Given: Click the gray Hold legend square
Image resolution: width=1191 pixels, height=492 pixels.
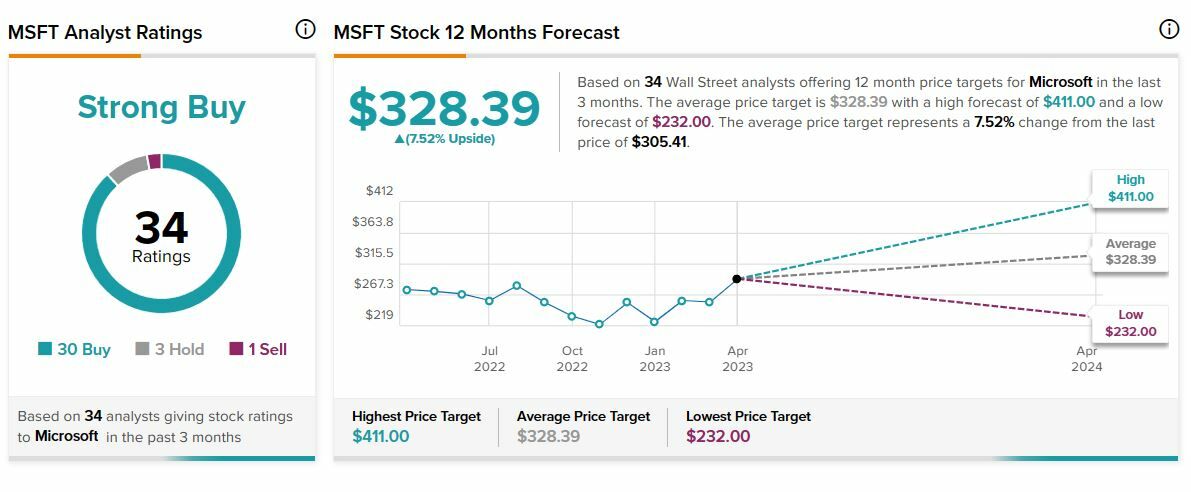Looking at the screenshot, I should 142,349.
